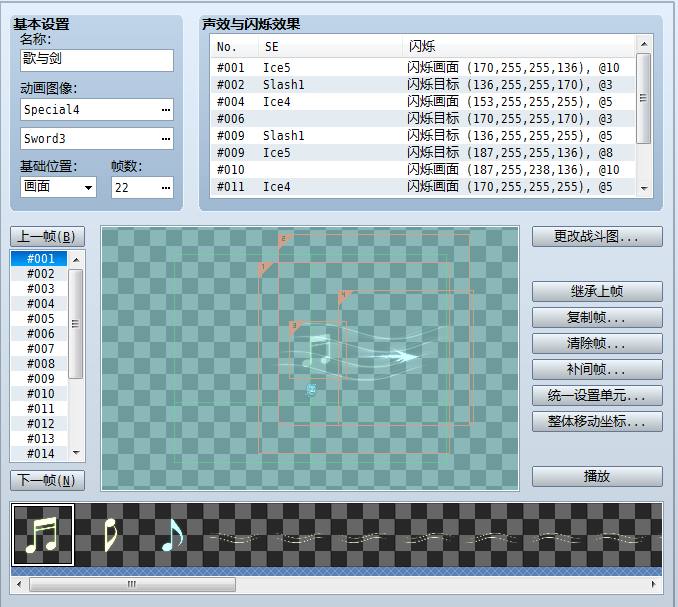
Task: Click the 闪烁 column header
Action: pyautogui.click(x=519, y=47)
